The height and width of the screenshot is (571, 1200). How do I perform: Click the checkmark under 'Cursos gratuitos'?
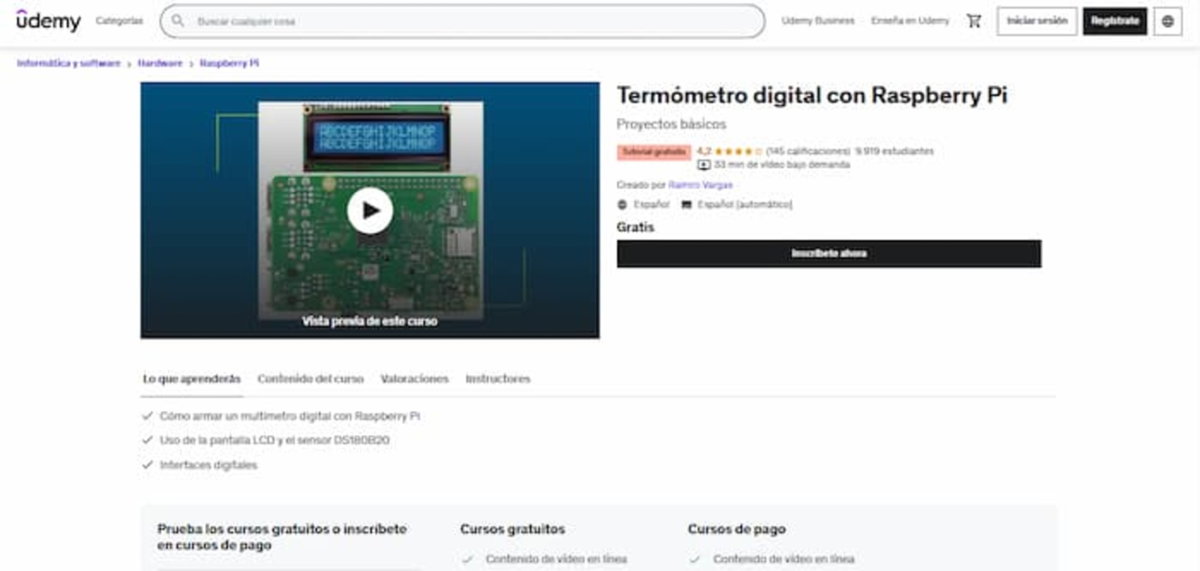click(x=467, y=560)
